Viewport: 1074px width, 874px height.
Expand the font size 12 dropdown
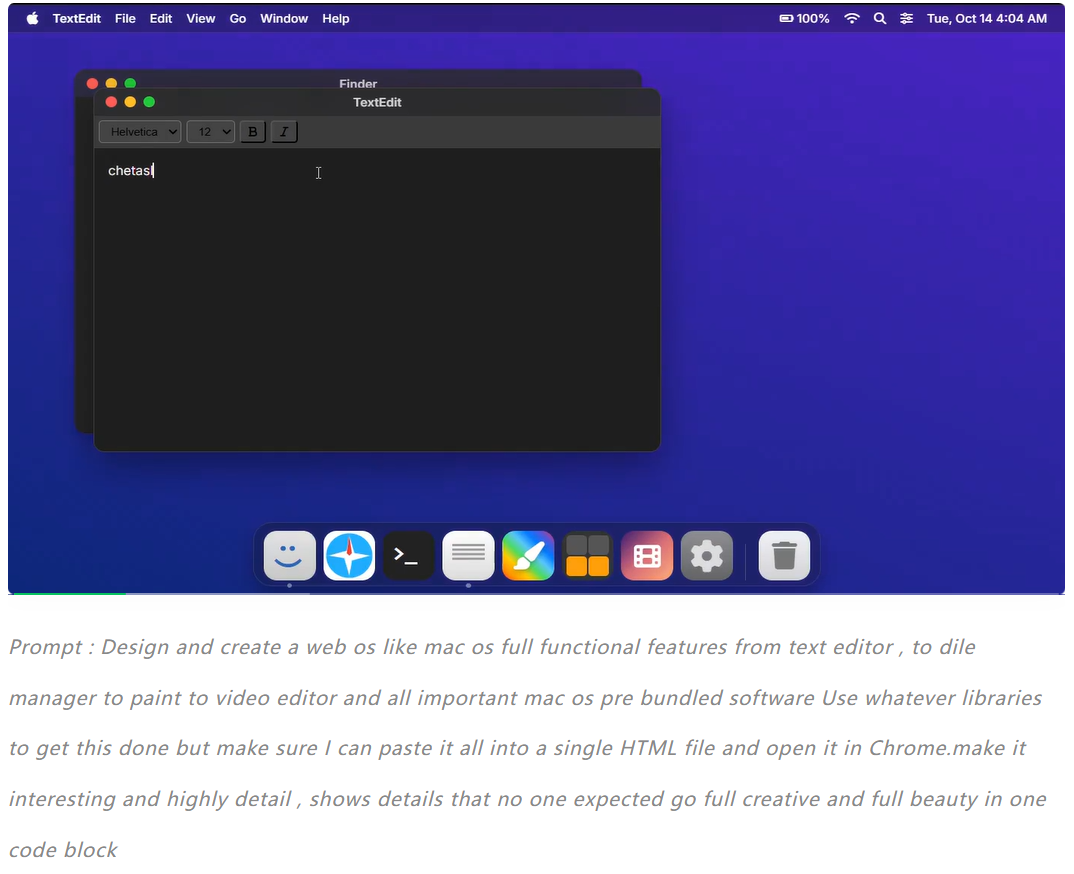click(210, 132)
